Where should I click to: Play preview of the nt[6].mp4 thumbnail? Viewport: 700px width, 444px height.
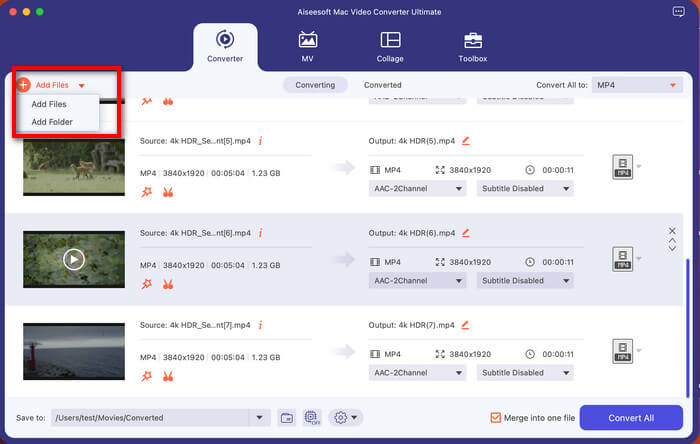tap(74, 259)
